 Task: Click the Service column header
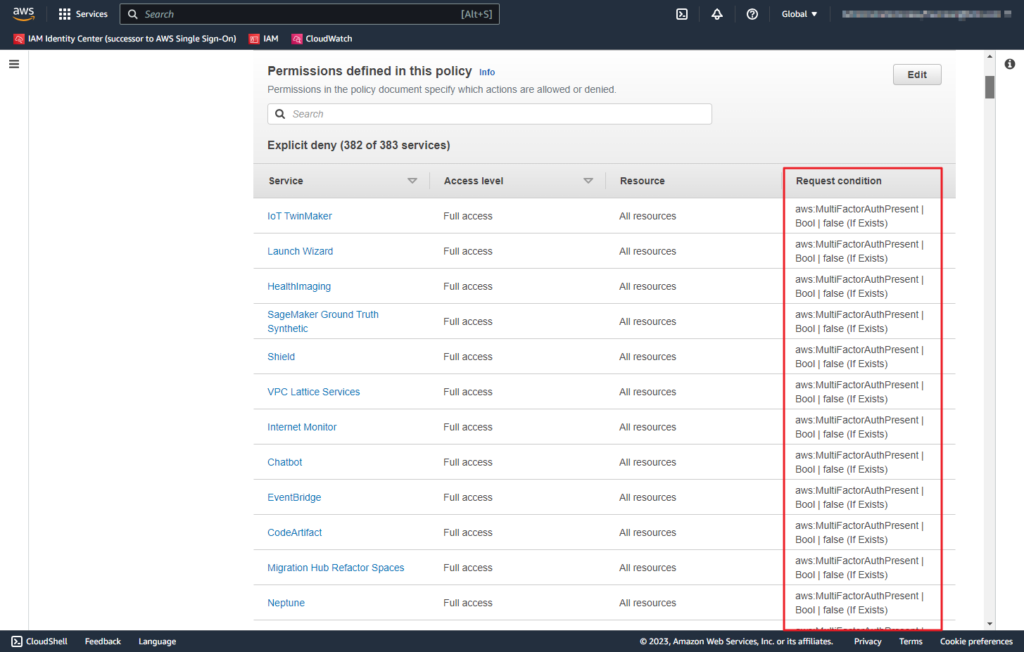point(285,181)
